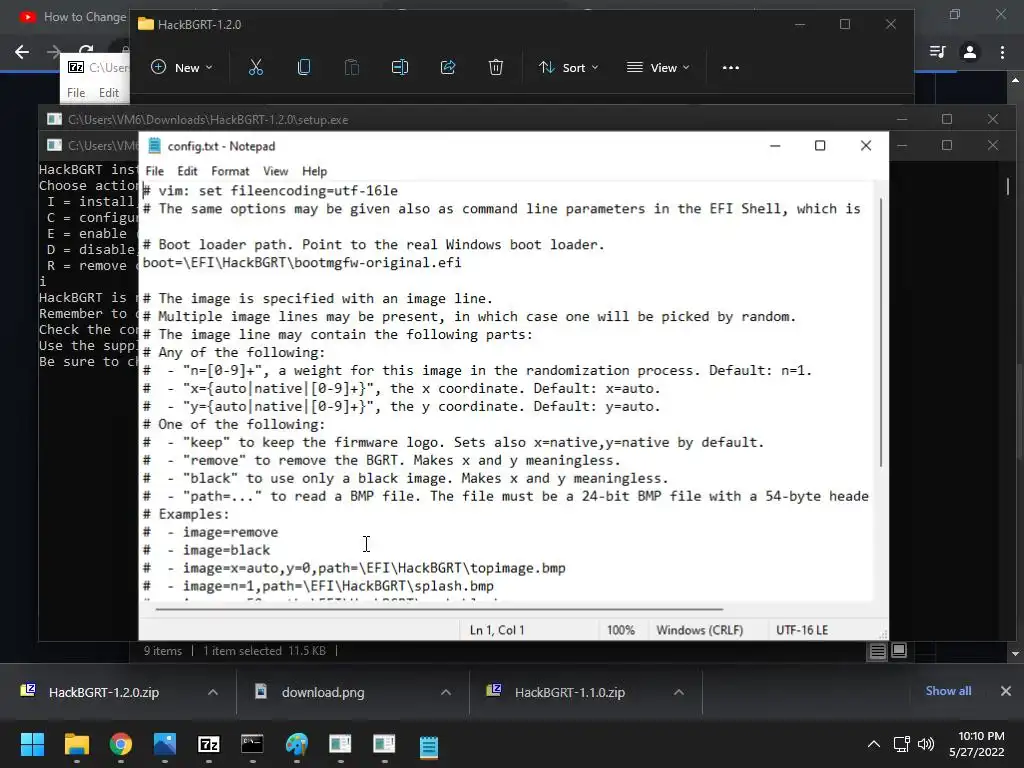This screenshot has width=1024, height=768.
Task: Open 7-Zip from taskbar
Action: [208, 744]
